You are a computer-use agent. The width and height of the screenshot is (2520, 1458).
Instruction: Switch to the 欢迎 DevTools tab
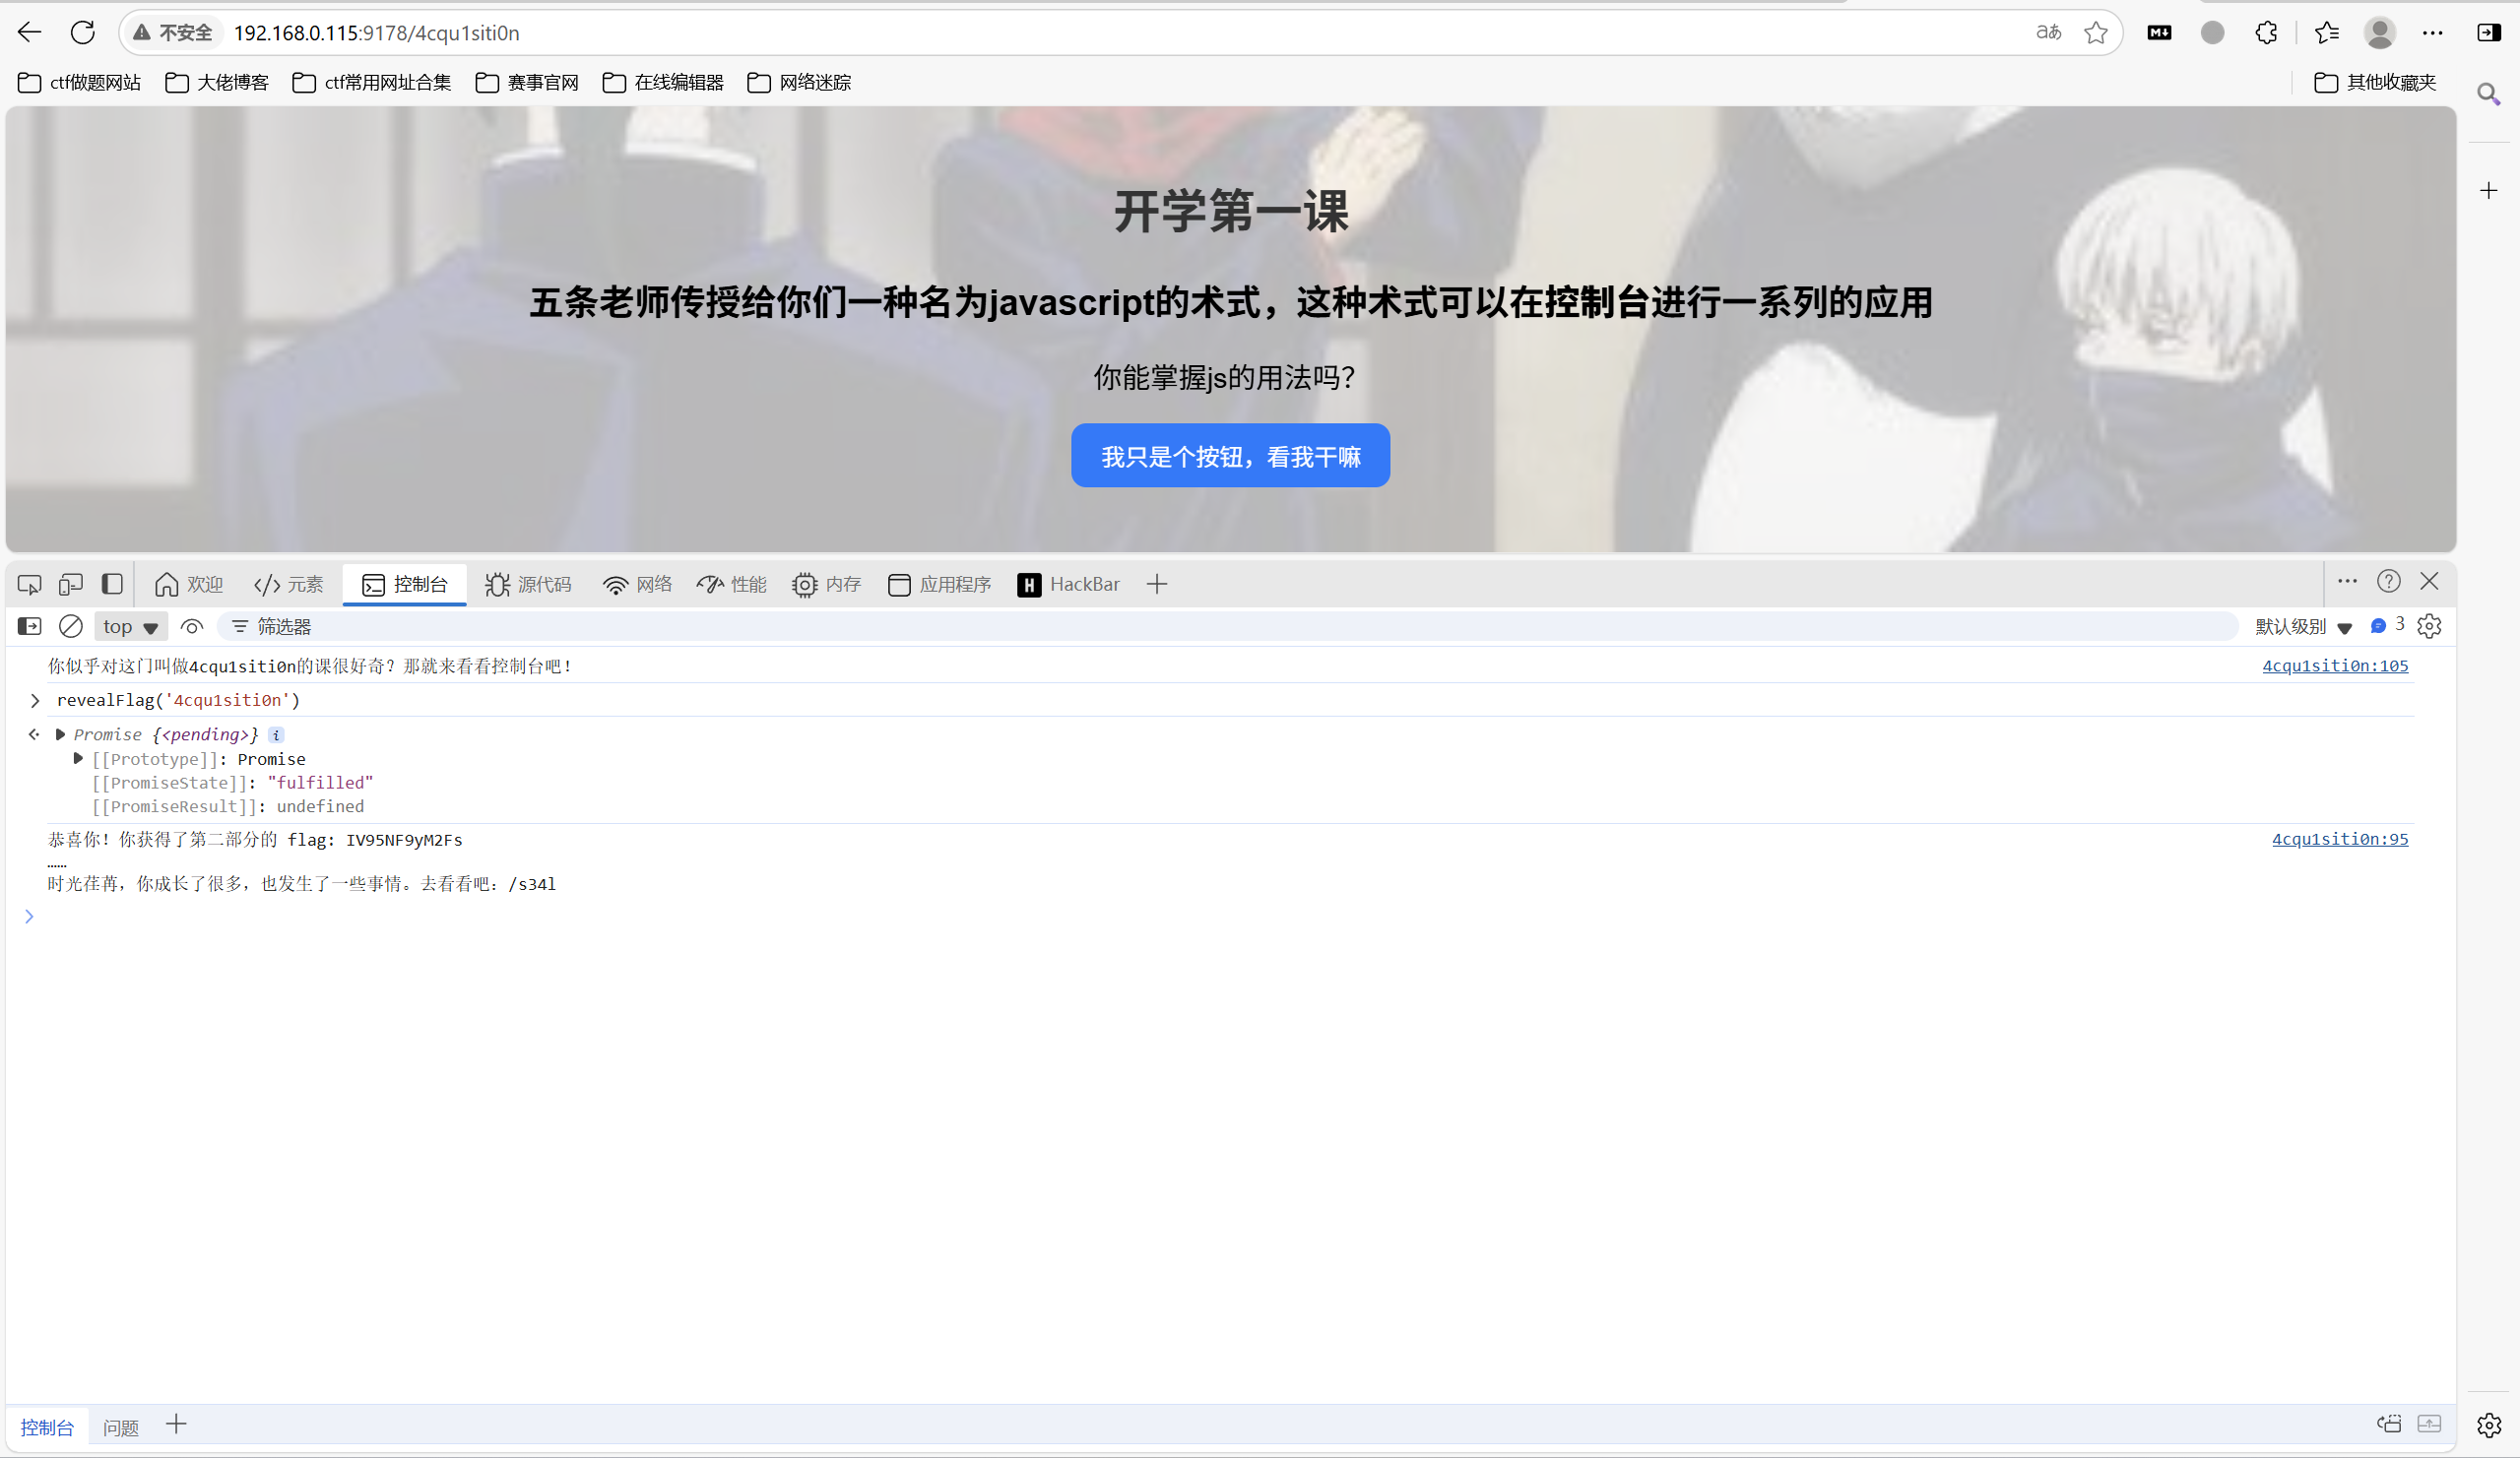click(188, 584)
